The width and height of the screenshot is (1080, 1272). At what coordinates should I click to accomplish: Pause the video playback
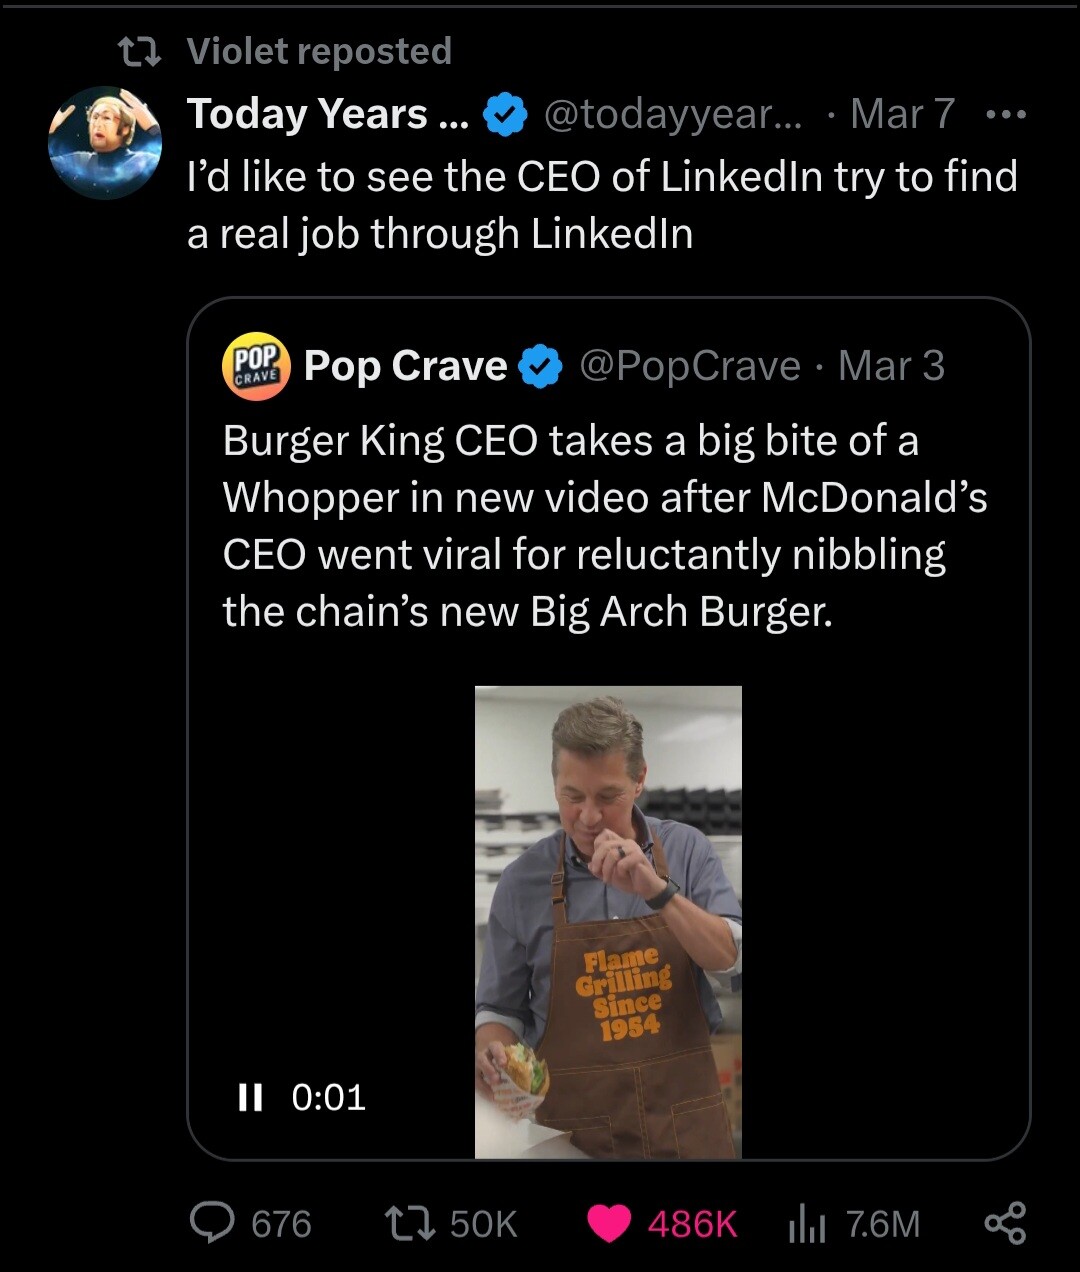[250, 1098]
